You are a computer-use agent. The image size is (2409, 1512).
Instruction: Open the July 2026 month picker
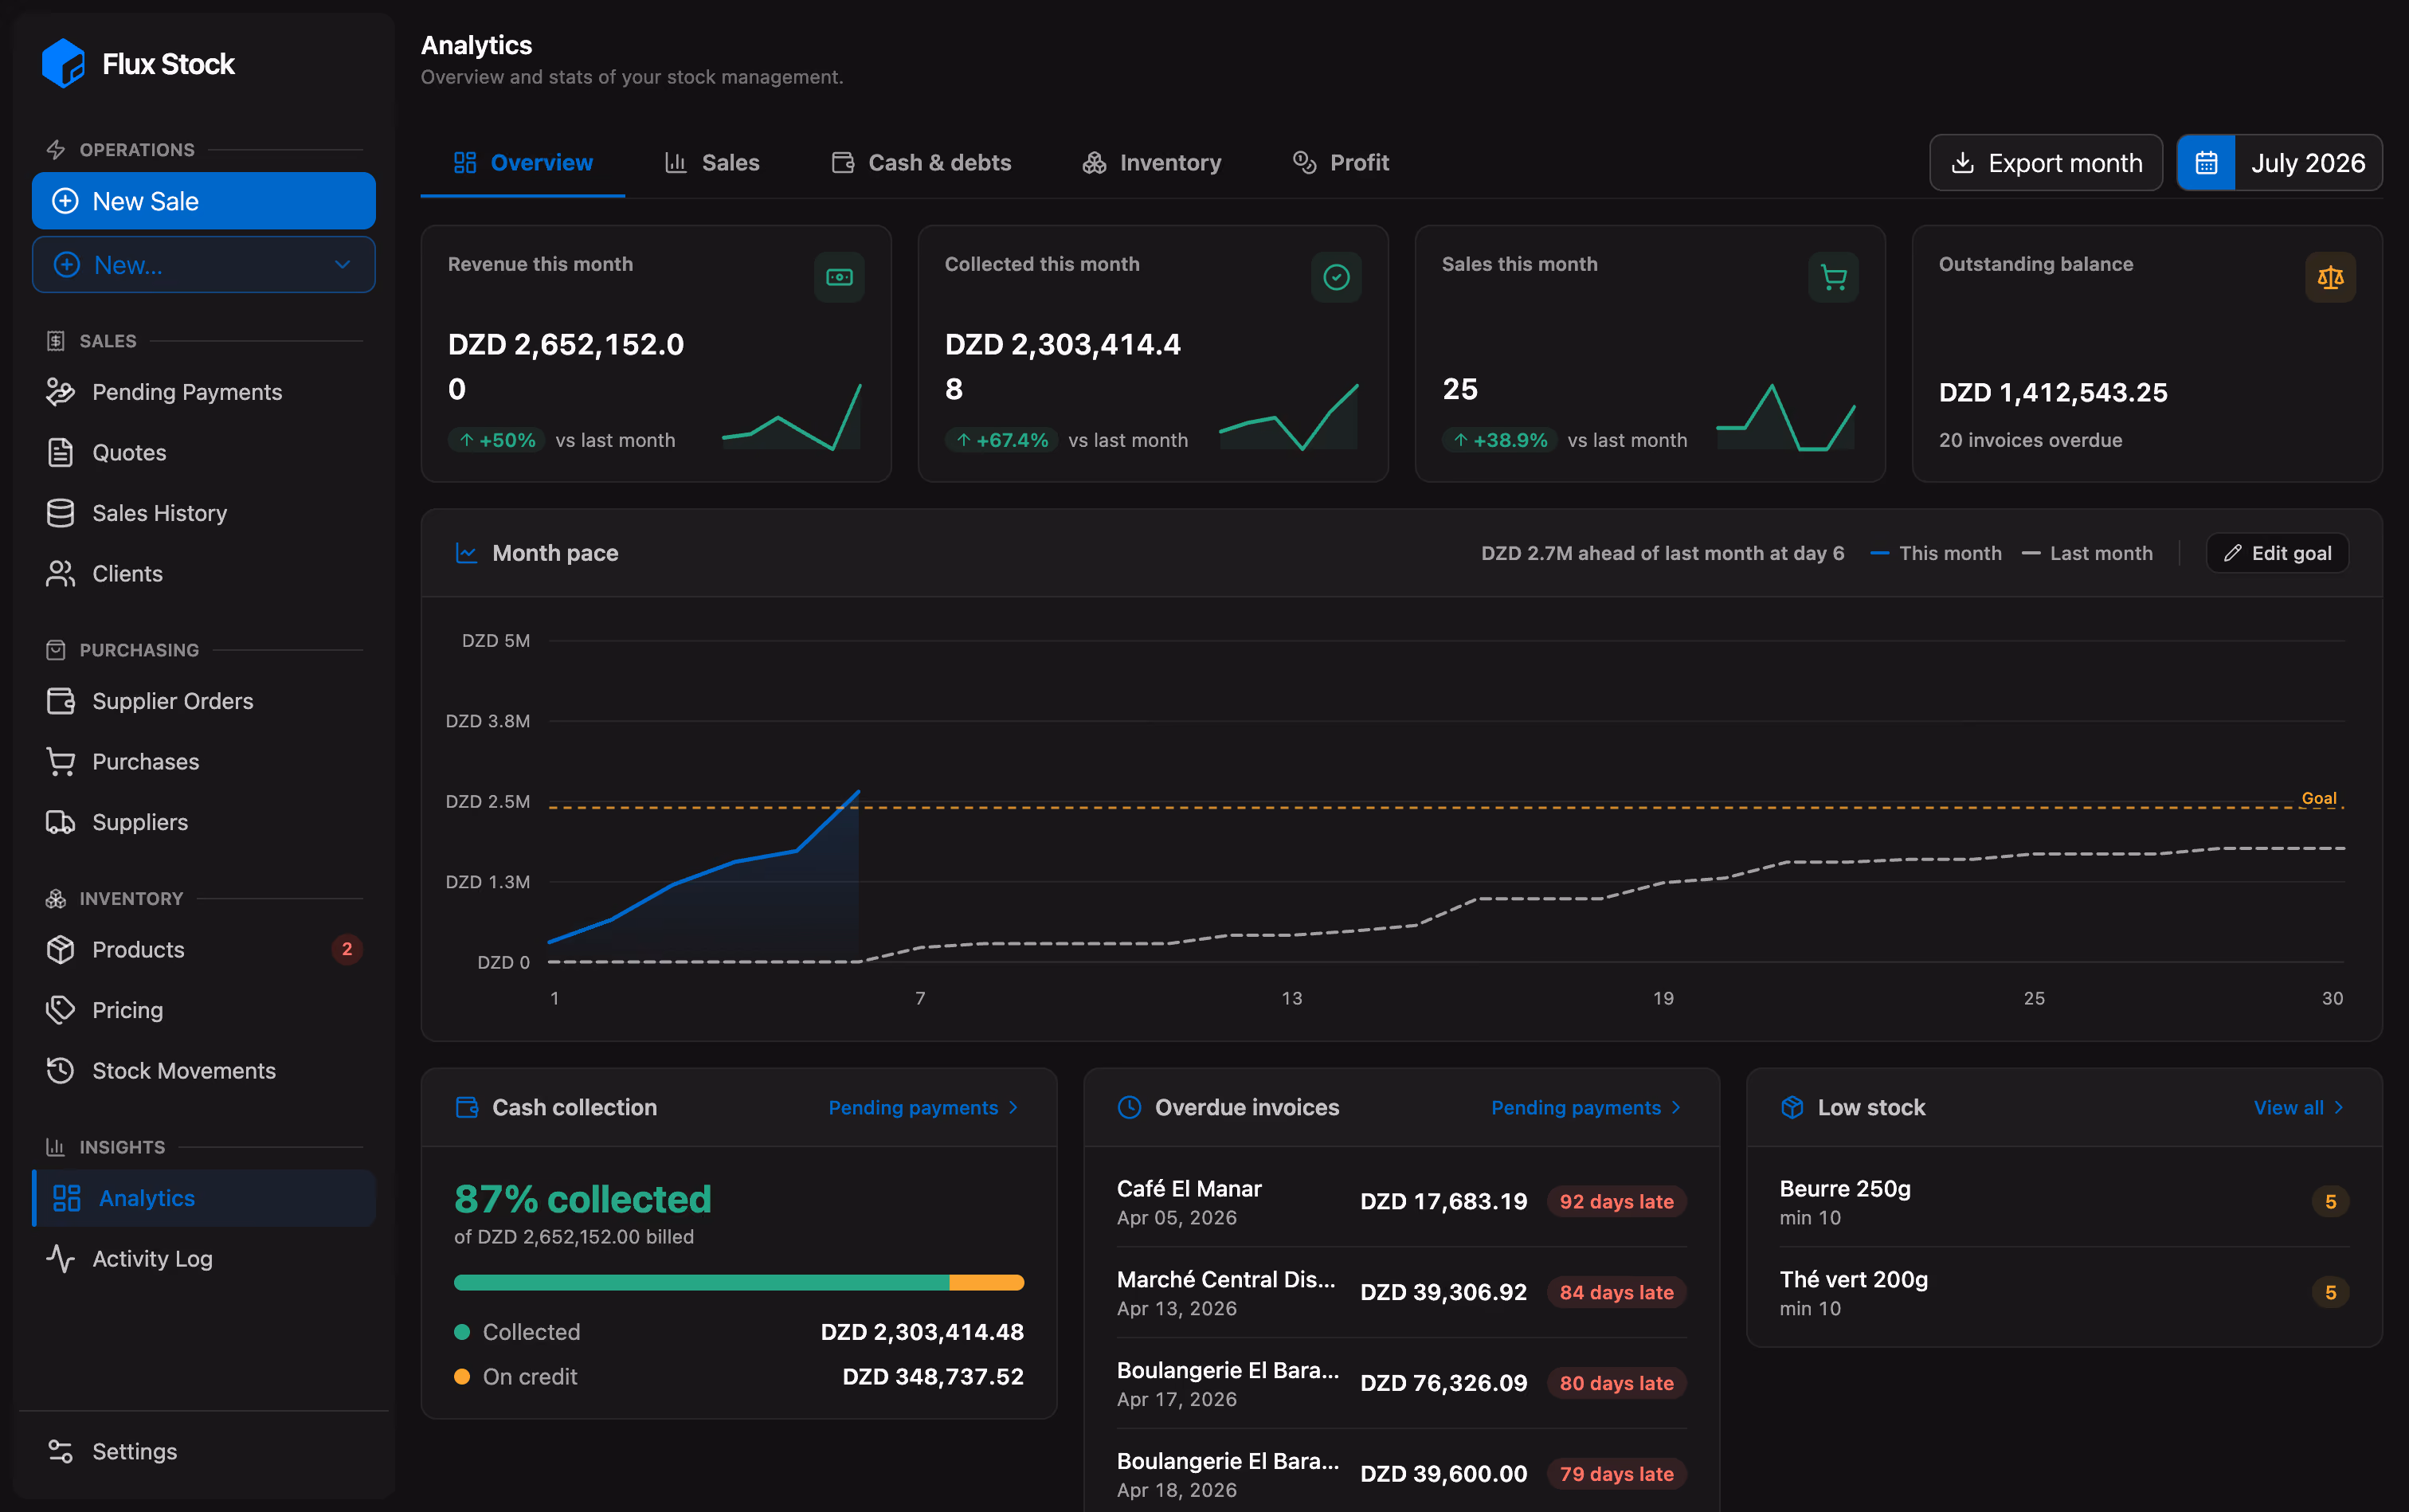2279,162
